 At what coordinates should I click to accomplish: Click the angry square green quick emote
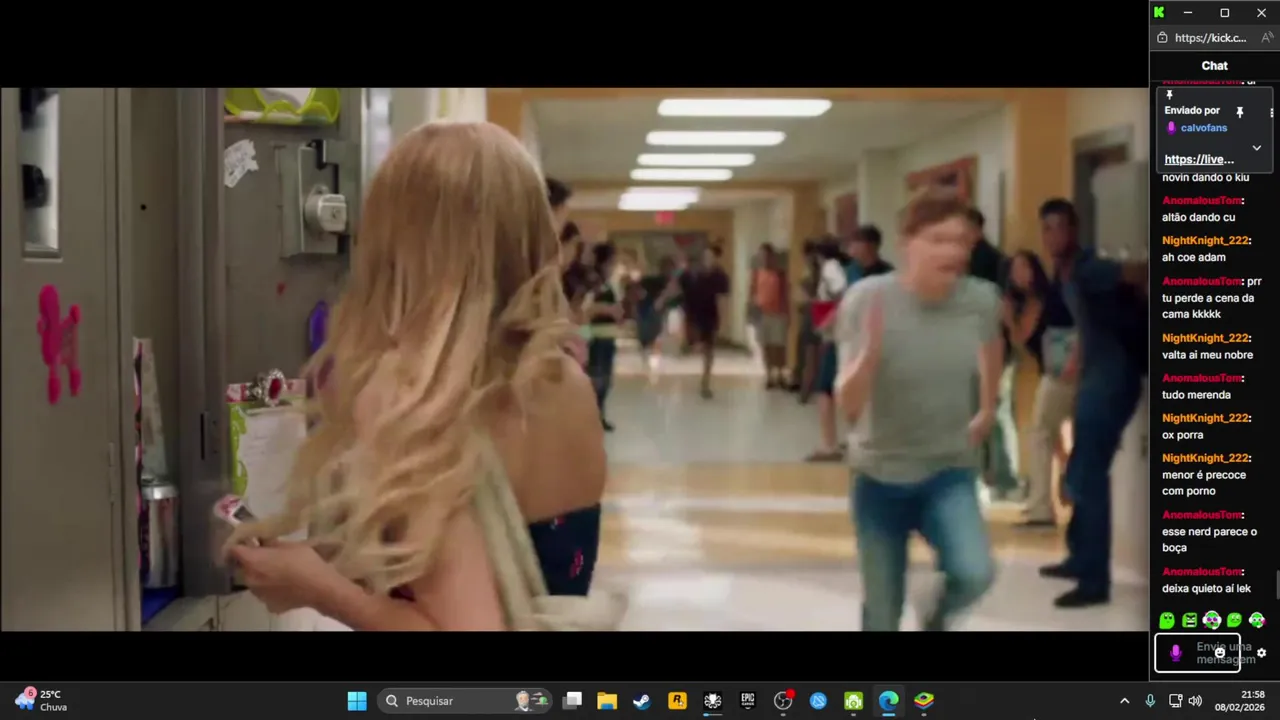[1189, 621]
